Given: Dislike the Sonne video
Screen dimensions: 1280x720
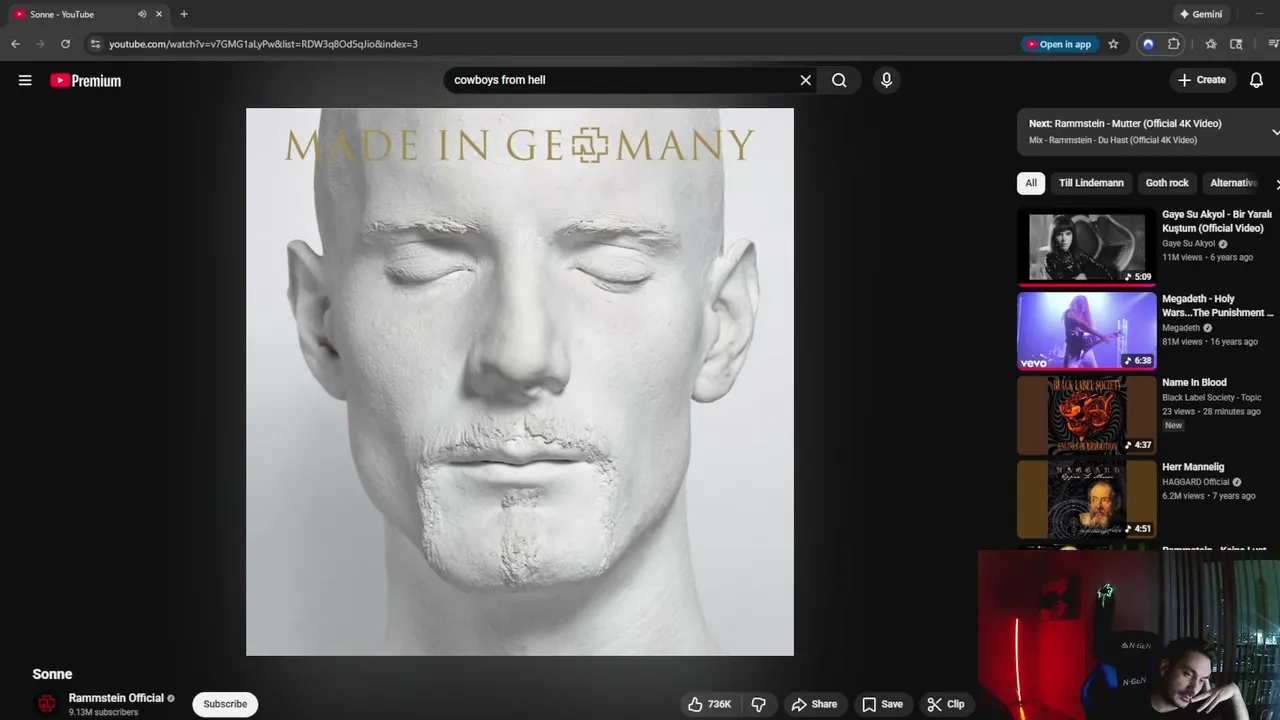Looking at the screenshot, I should pos(759,704).
